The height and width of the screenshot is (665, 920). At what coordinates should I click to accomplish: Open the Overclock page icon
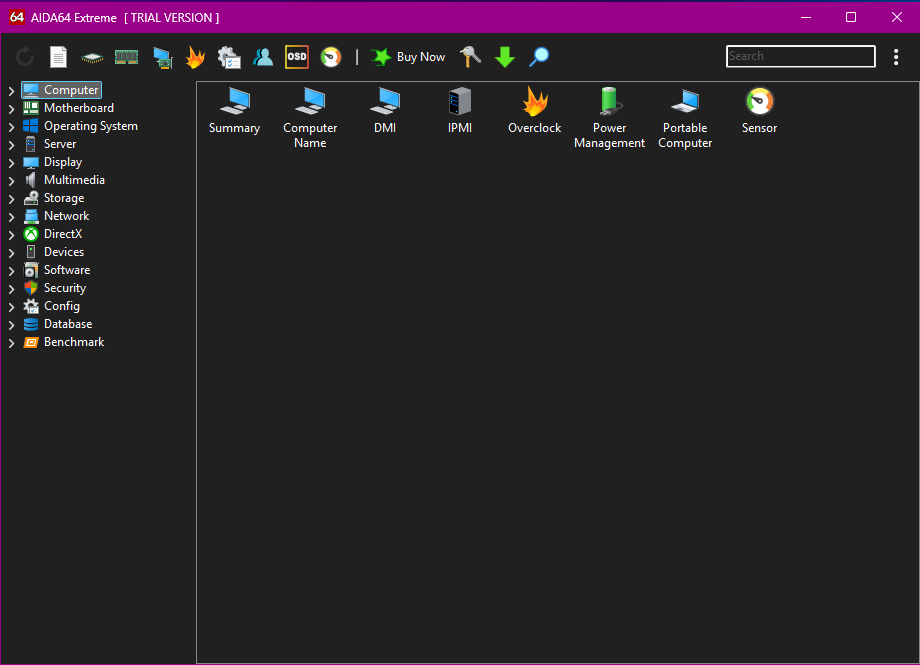point(535,111)
